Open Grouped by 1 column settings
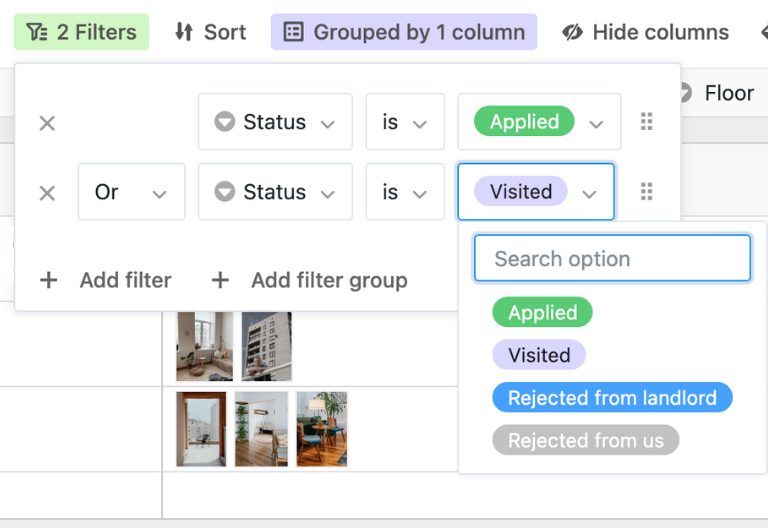 pyautogui.click(x=404, y=32)
